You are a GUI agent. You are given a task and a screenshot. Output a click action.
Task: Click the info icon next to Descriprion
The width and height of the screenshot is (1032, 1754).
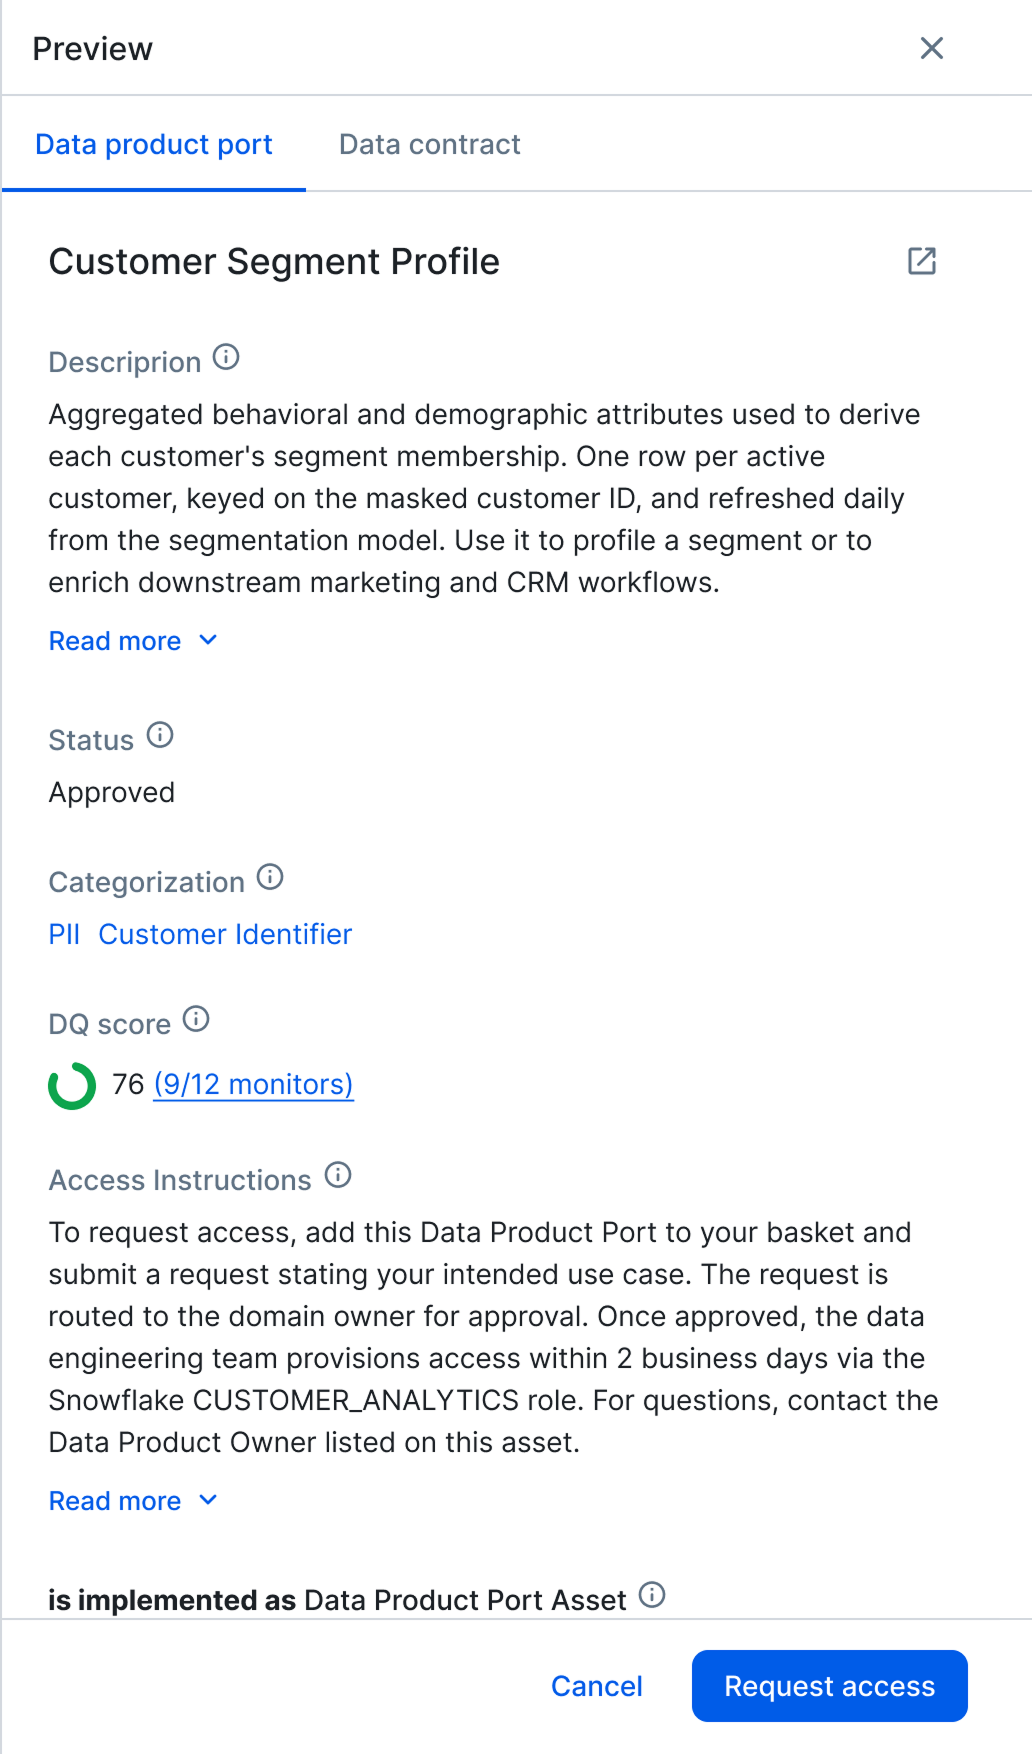click(226, 357)
